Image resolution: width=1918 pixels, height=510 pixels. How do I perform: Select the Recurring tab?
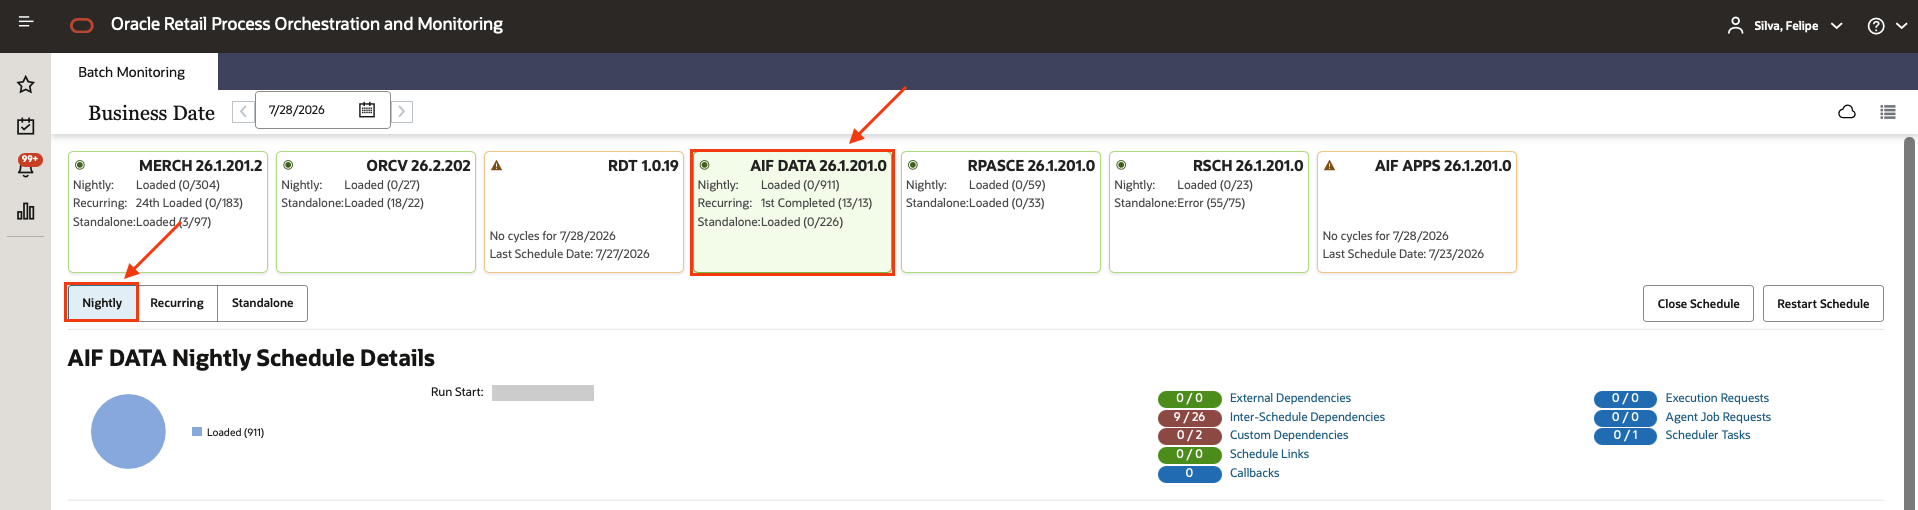(x=177, y=303)
